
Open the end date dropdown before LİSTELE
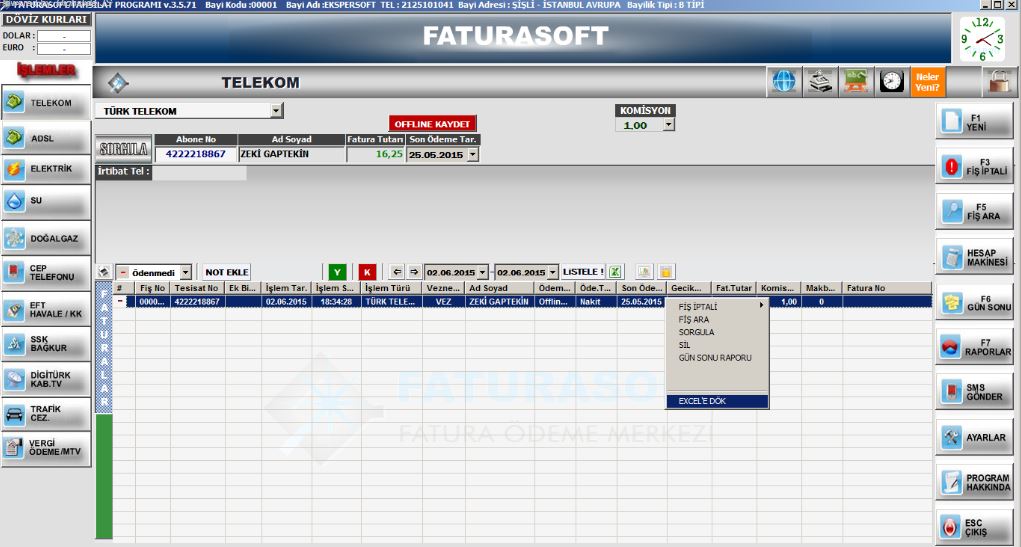(553, 272)
